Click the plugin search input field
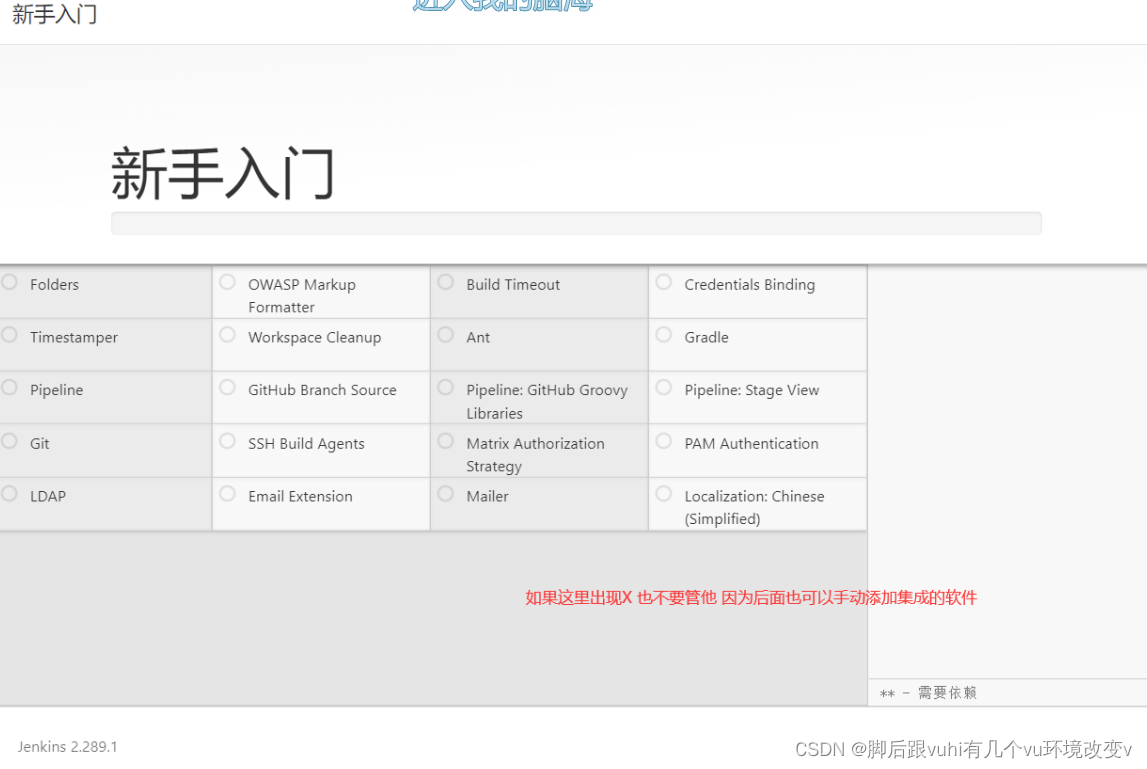Image resolution: width=1147 pixels, height=769 pixels. pos(576,222)
